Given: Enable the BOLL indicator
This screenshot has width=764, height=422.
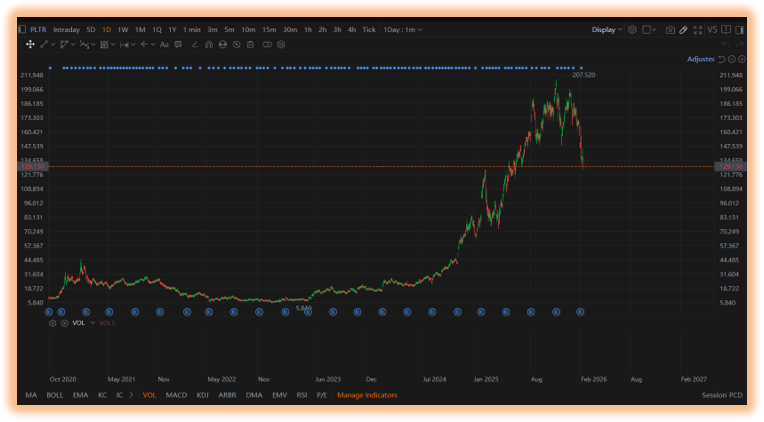Looking at the screenshot, I should [55, 395].
